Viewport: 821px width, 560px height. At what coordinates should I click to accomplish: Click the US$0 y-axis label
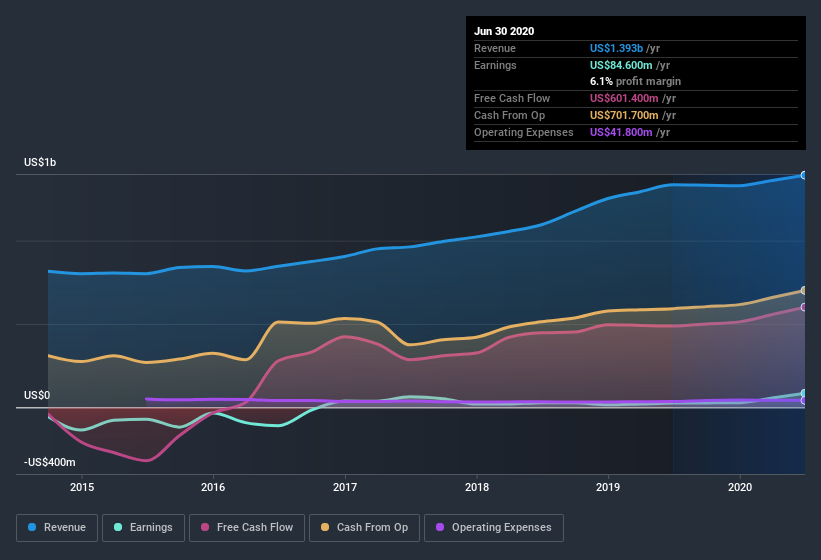point(37,395)
